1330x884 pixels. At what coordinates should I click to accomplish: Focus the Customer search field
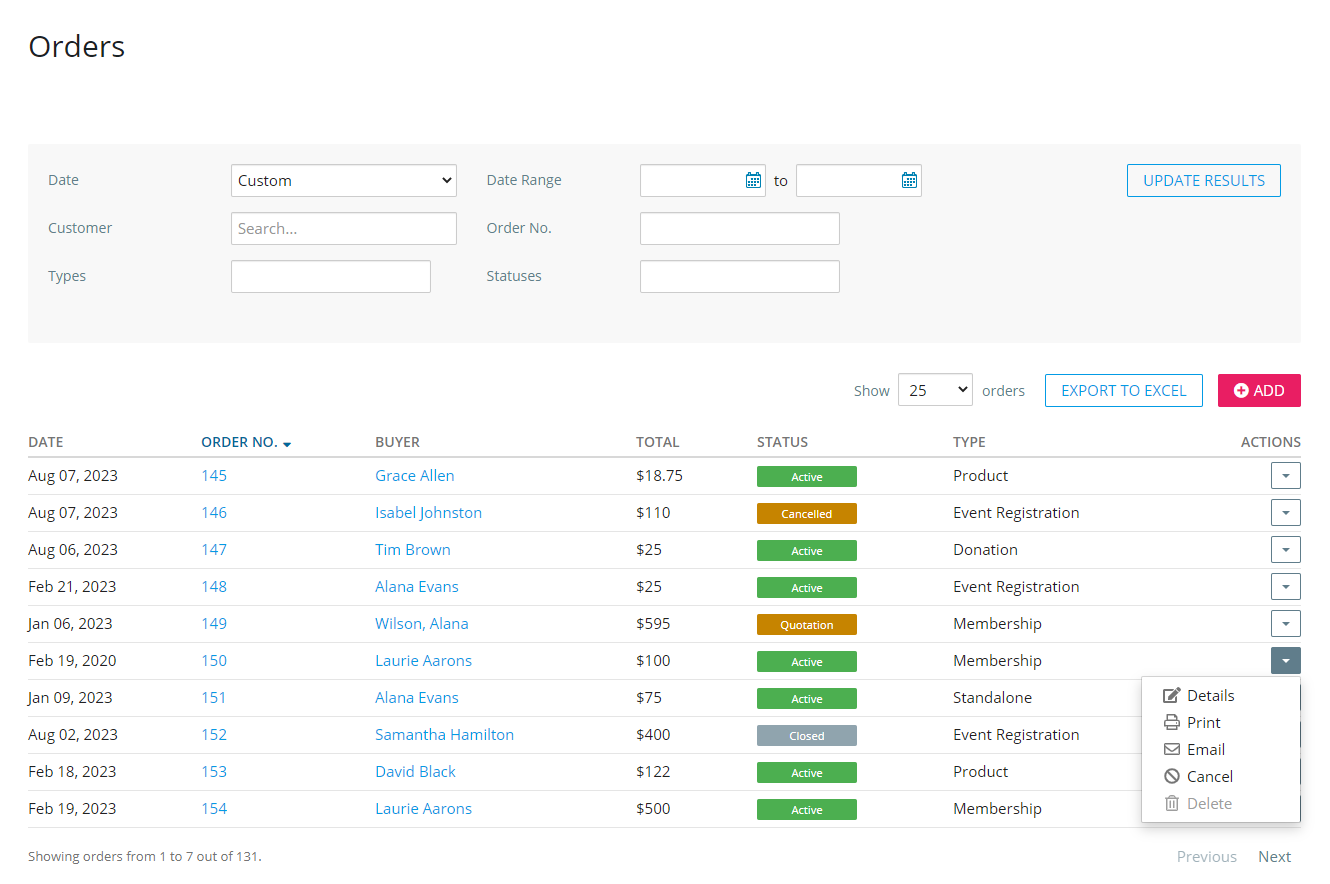343,229
